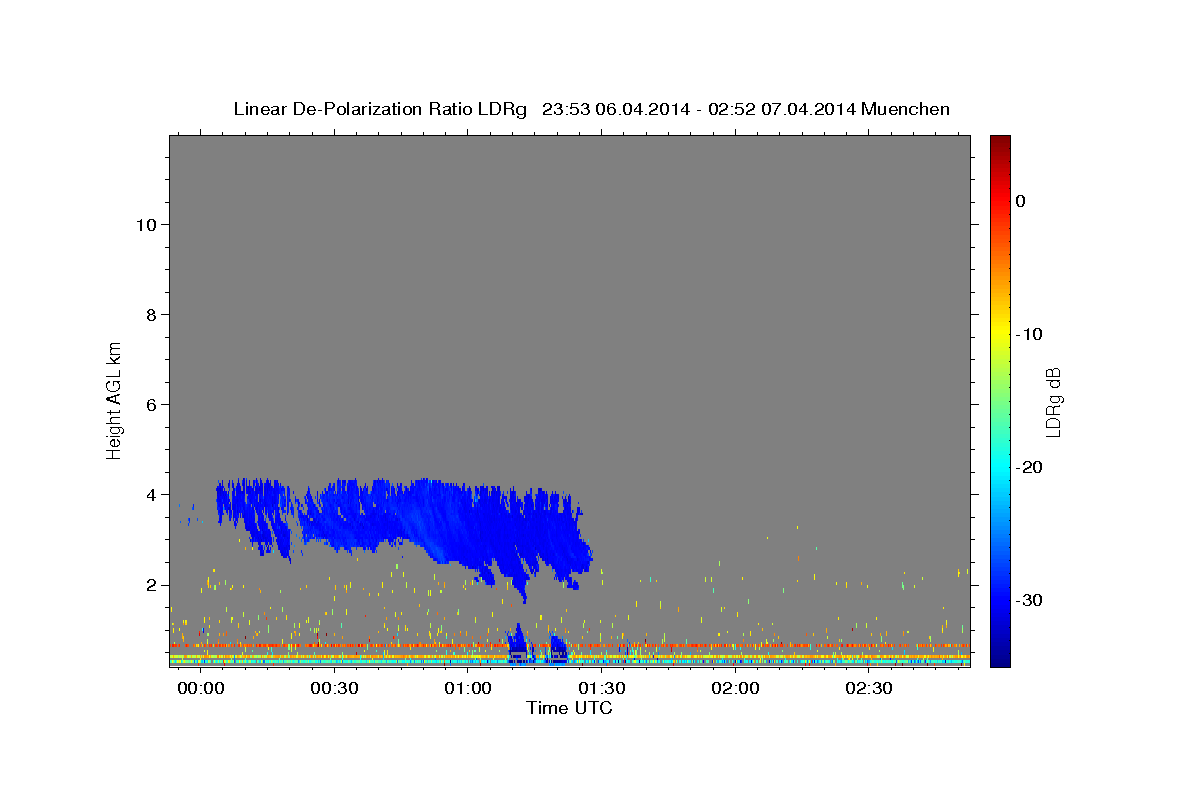Click the height tick label 6
Viewport: 1200px width, 800px height.
click(x=153, y=405)
